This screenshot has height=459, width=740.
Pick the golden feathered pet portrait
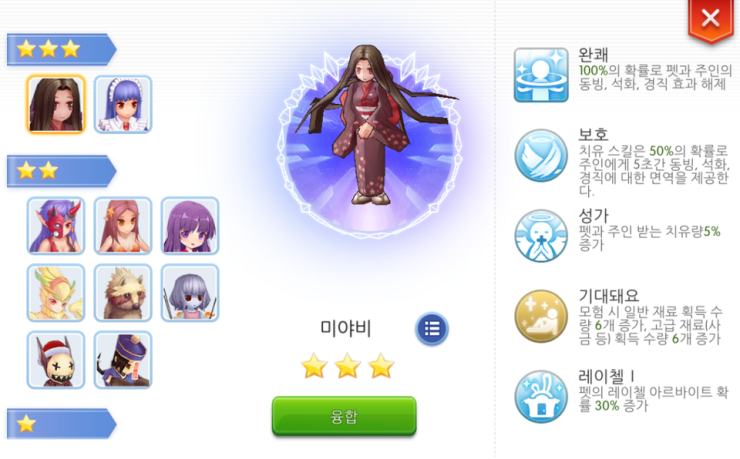tap(56, 293)
